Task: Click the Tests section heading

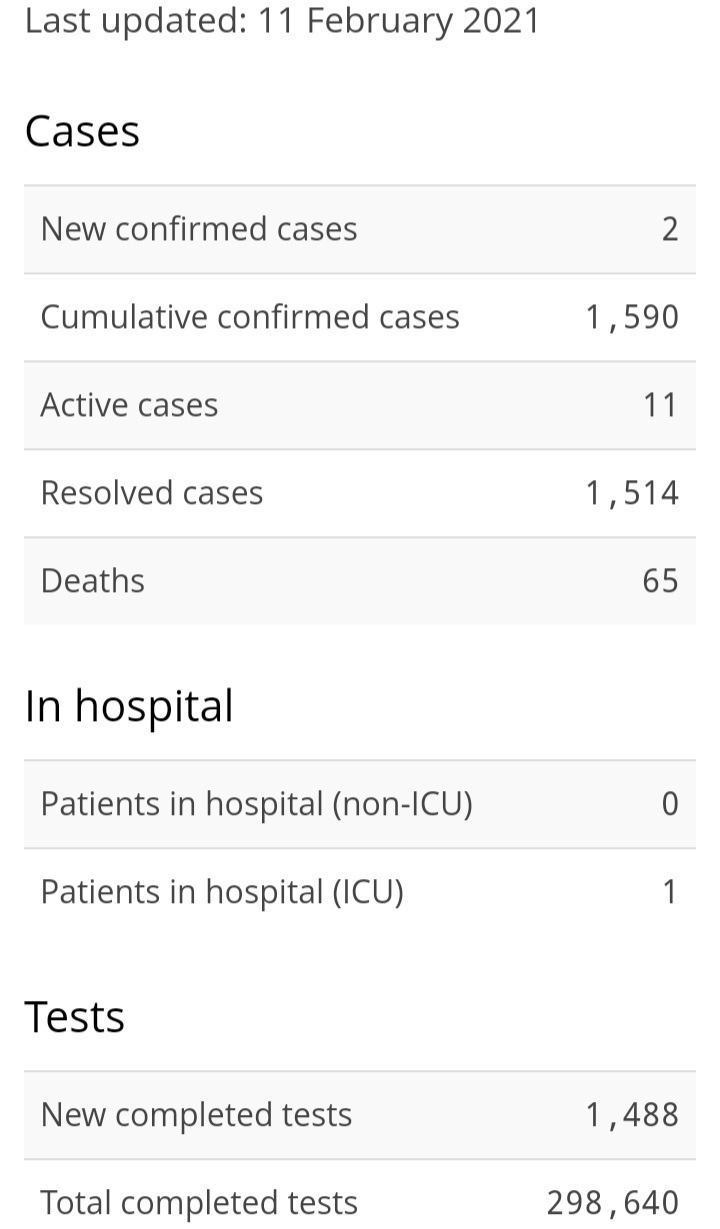Action: point(75,1017)
